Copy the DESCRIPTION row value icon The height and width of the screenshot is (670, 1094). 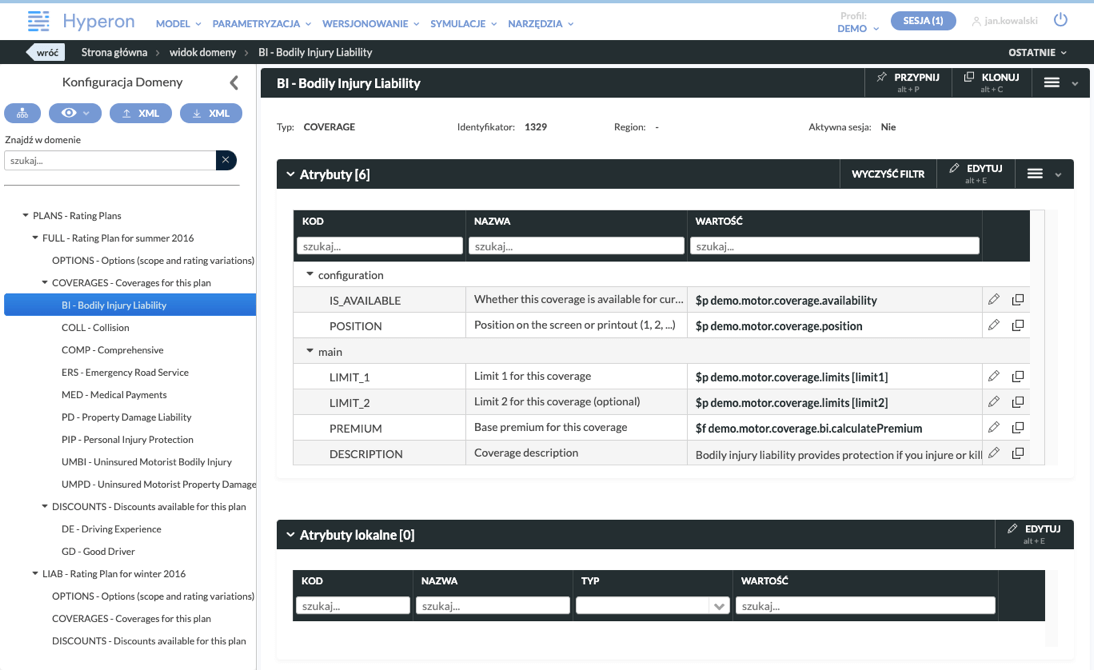[x=1018, y=453]
